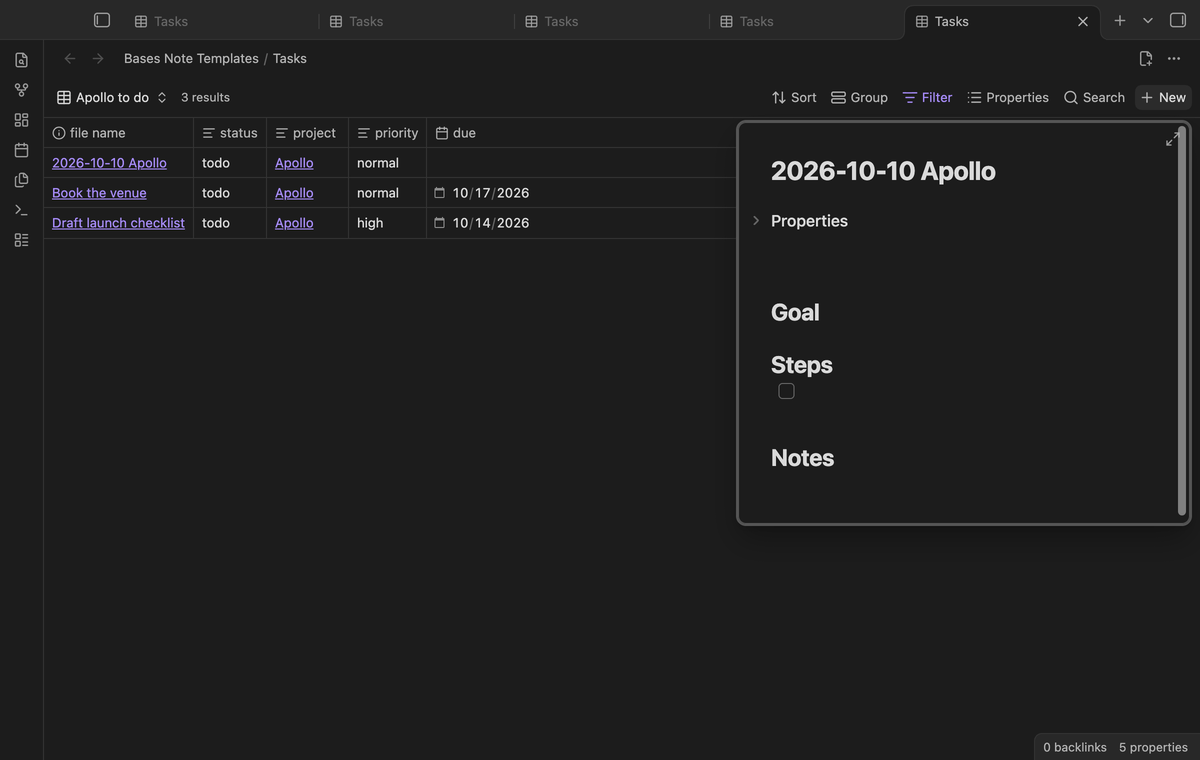
Task: Check the empty Steps task checkbox
Action: tap(787, 391)
